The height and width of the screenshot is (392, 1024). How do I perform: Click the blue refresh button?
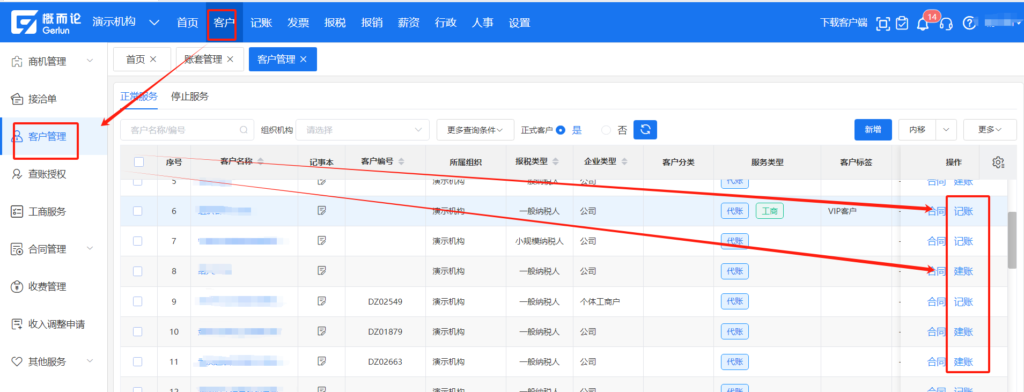tap(645, 129)
